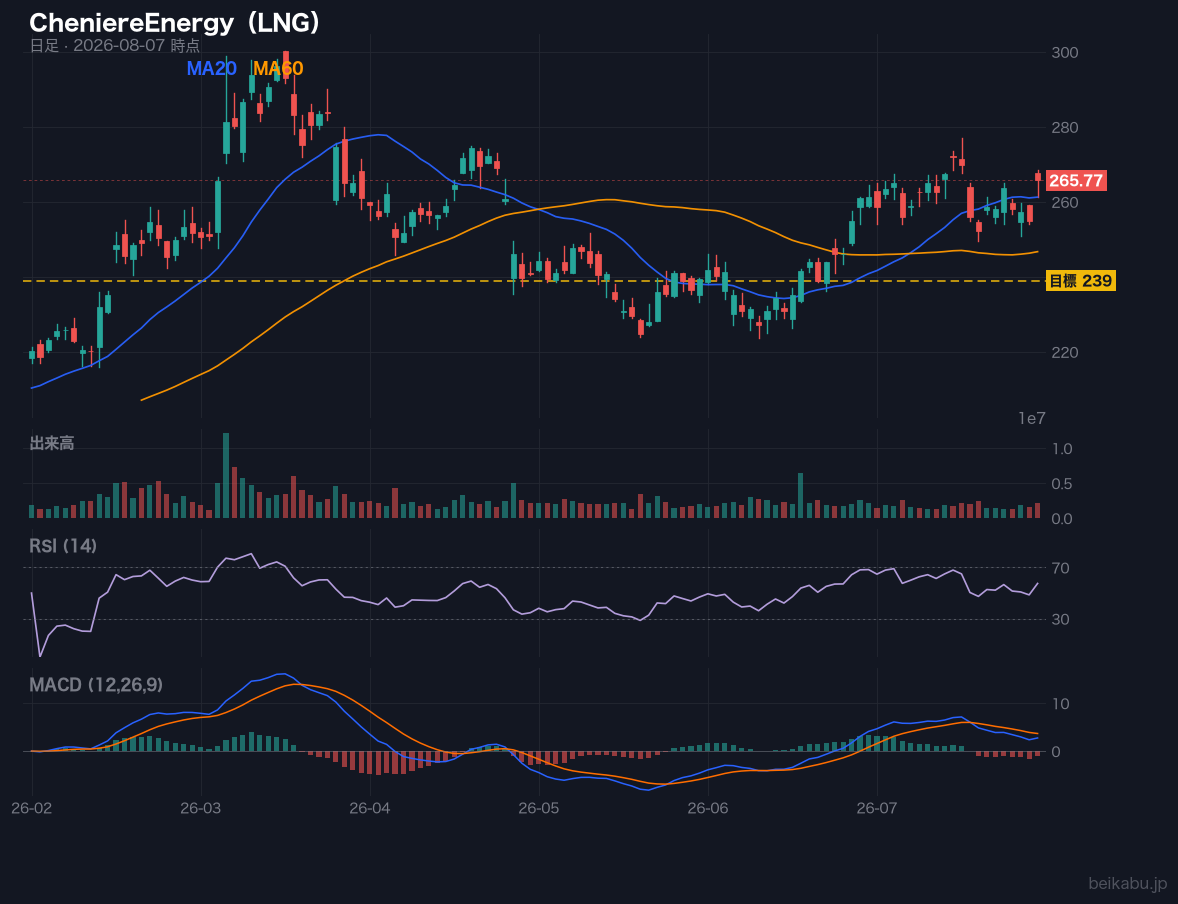Viewport: 1178px width, 904px height.
Task: Click the 260 price axis label
Action: [x=1065, y=203]
